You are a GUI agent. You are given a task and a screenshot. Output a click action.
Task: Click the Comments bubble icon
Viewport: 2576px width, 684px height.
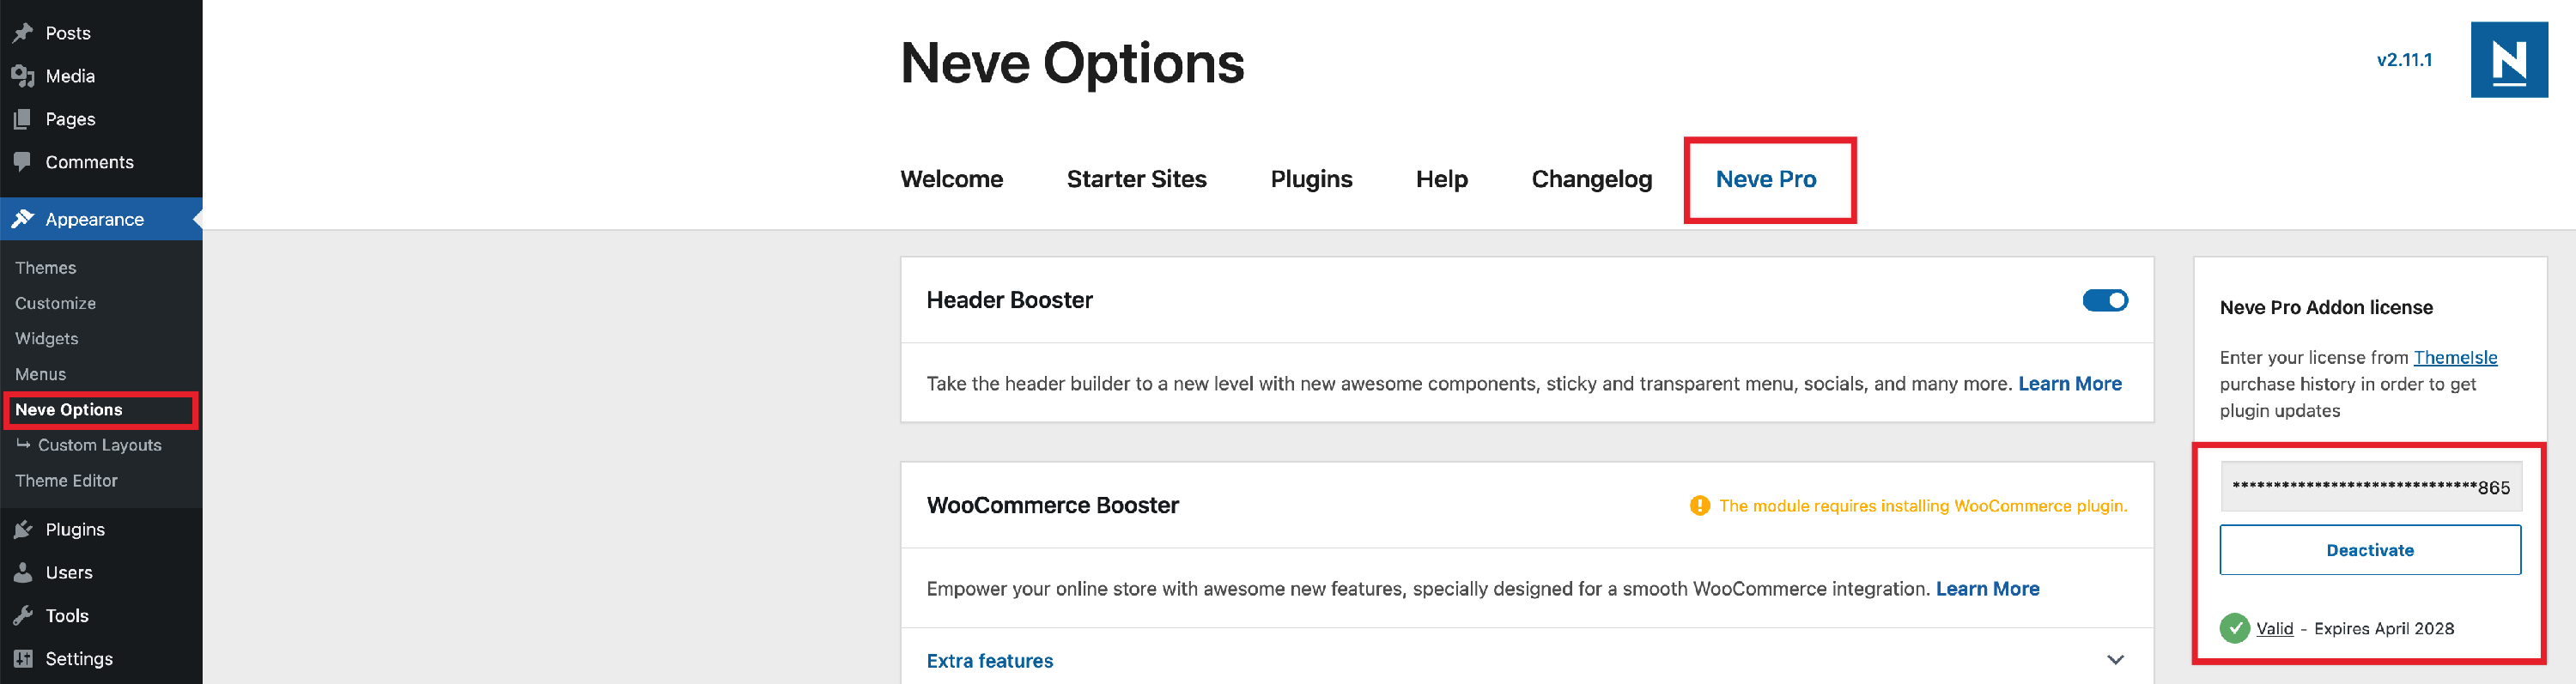(x=22, y=162)
